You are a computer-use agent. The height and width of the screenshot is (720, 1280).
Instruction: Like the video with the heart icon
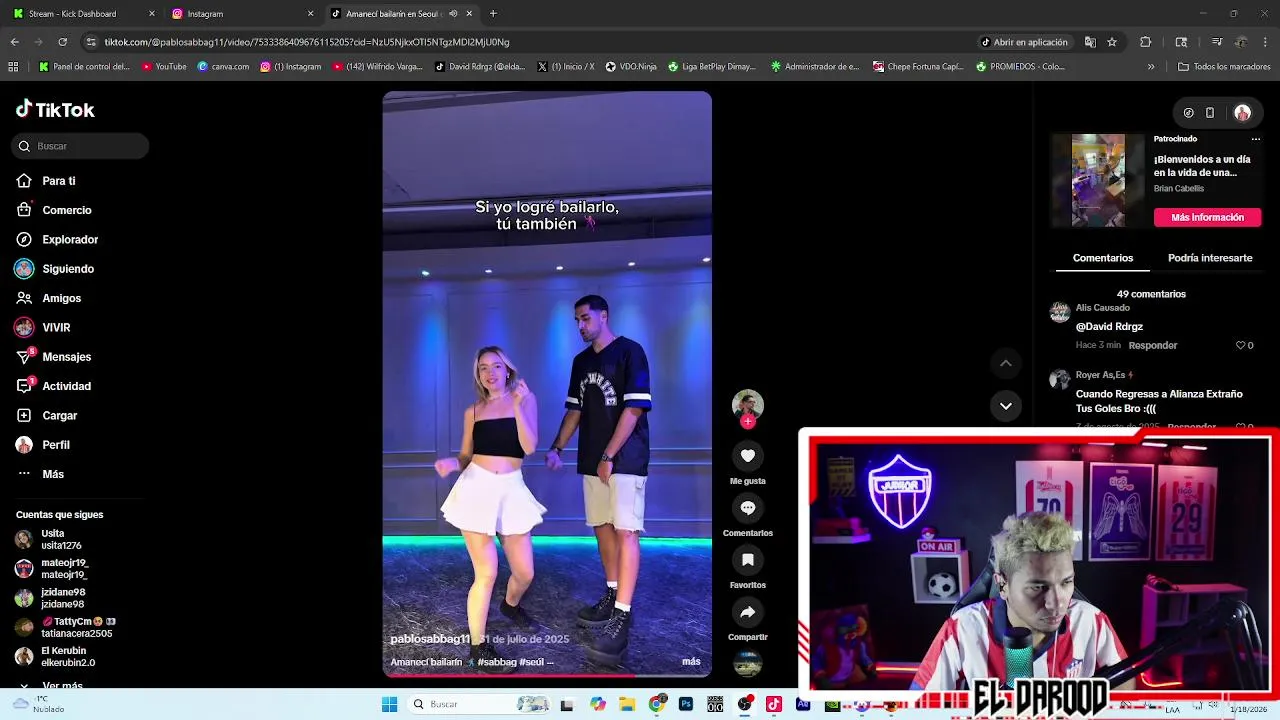[x=747, y=455]
